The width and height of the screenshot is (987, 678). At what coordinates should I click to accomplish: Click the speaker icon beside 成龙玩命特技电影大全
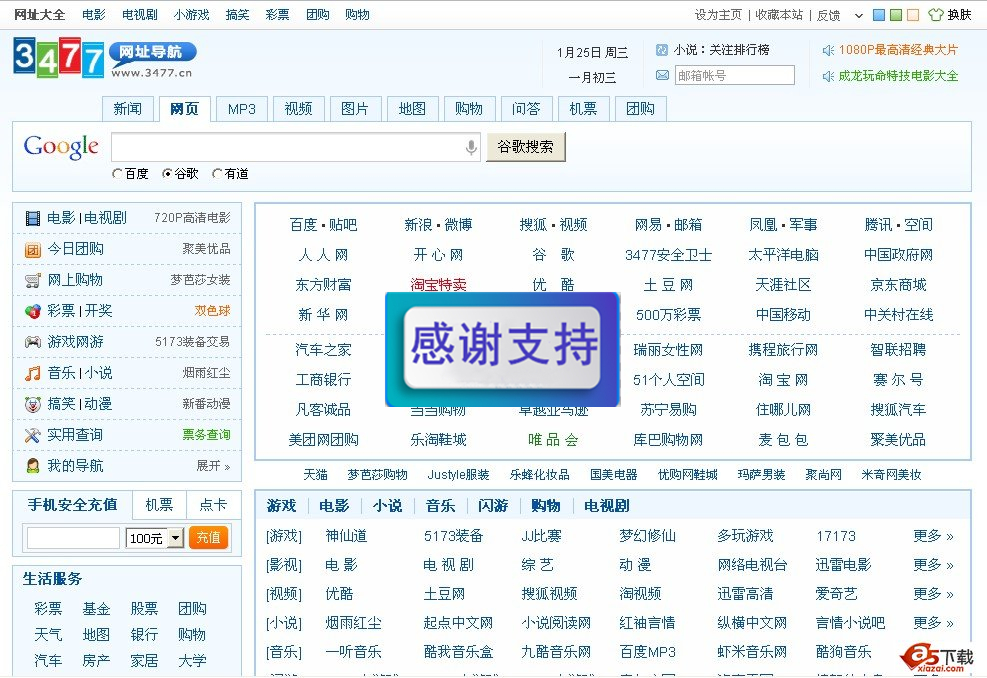click(x=828, y=76)
